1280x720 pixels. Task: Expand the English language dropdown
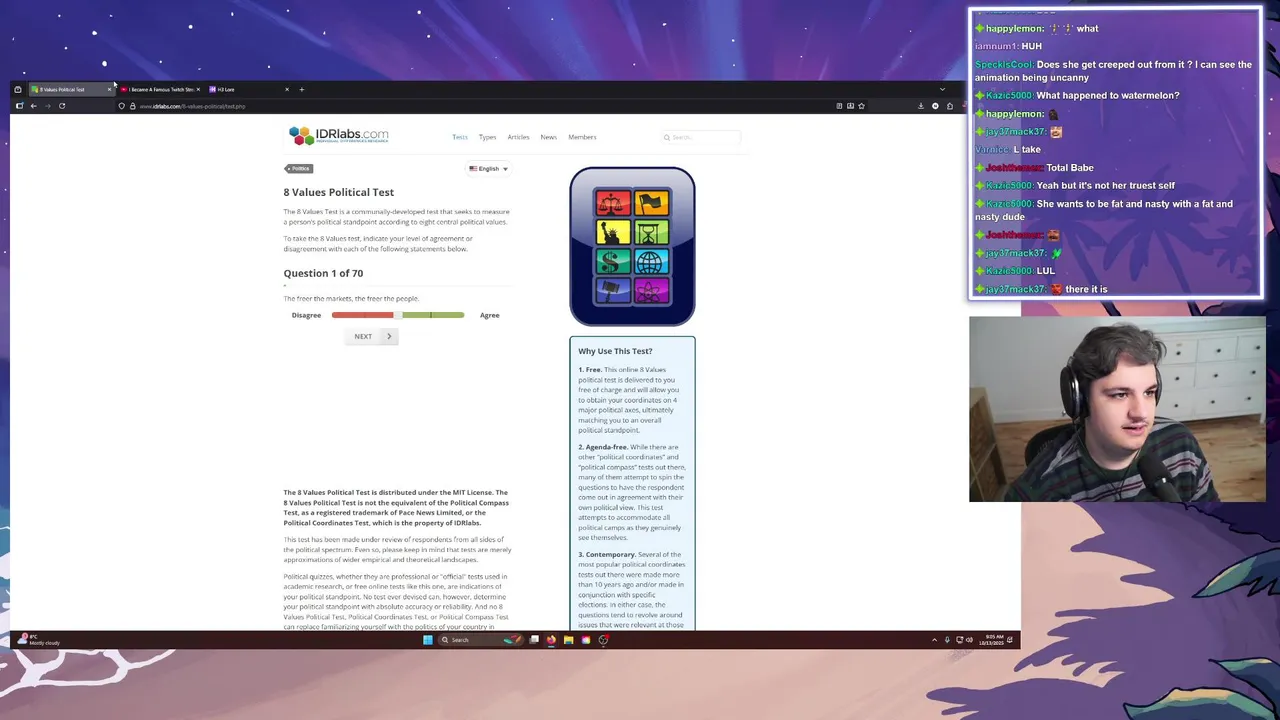(489, 169)
